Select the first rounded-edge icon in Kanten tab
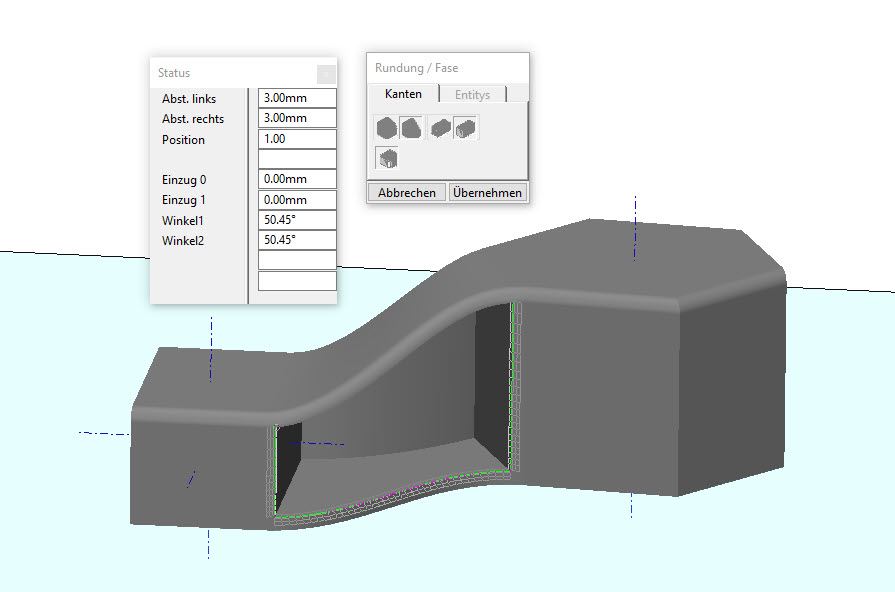This screenshot has height=592, width=895. [386, 128]
